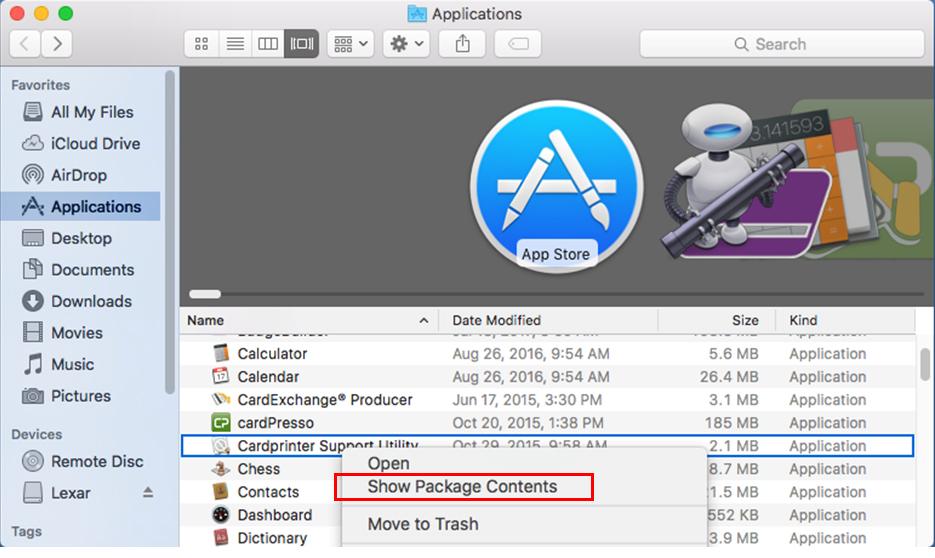Viewport: 935px width, 558px height.
Task: Switch to column view in toolbar
Action: click(268, 44)
